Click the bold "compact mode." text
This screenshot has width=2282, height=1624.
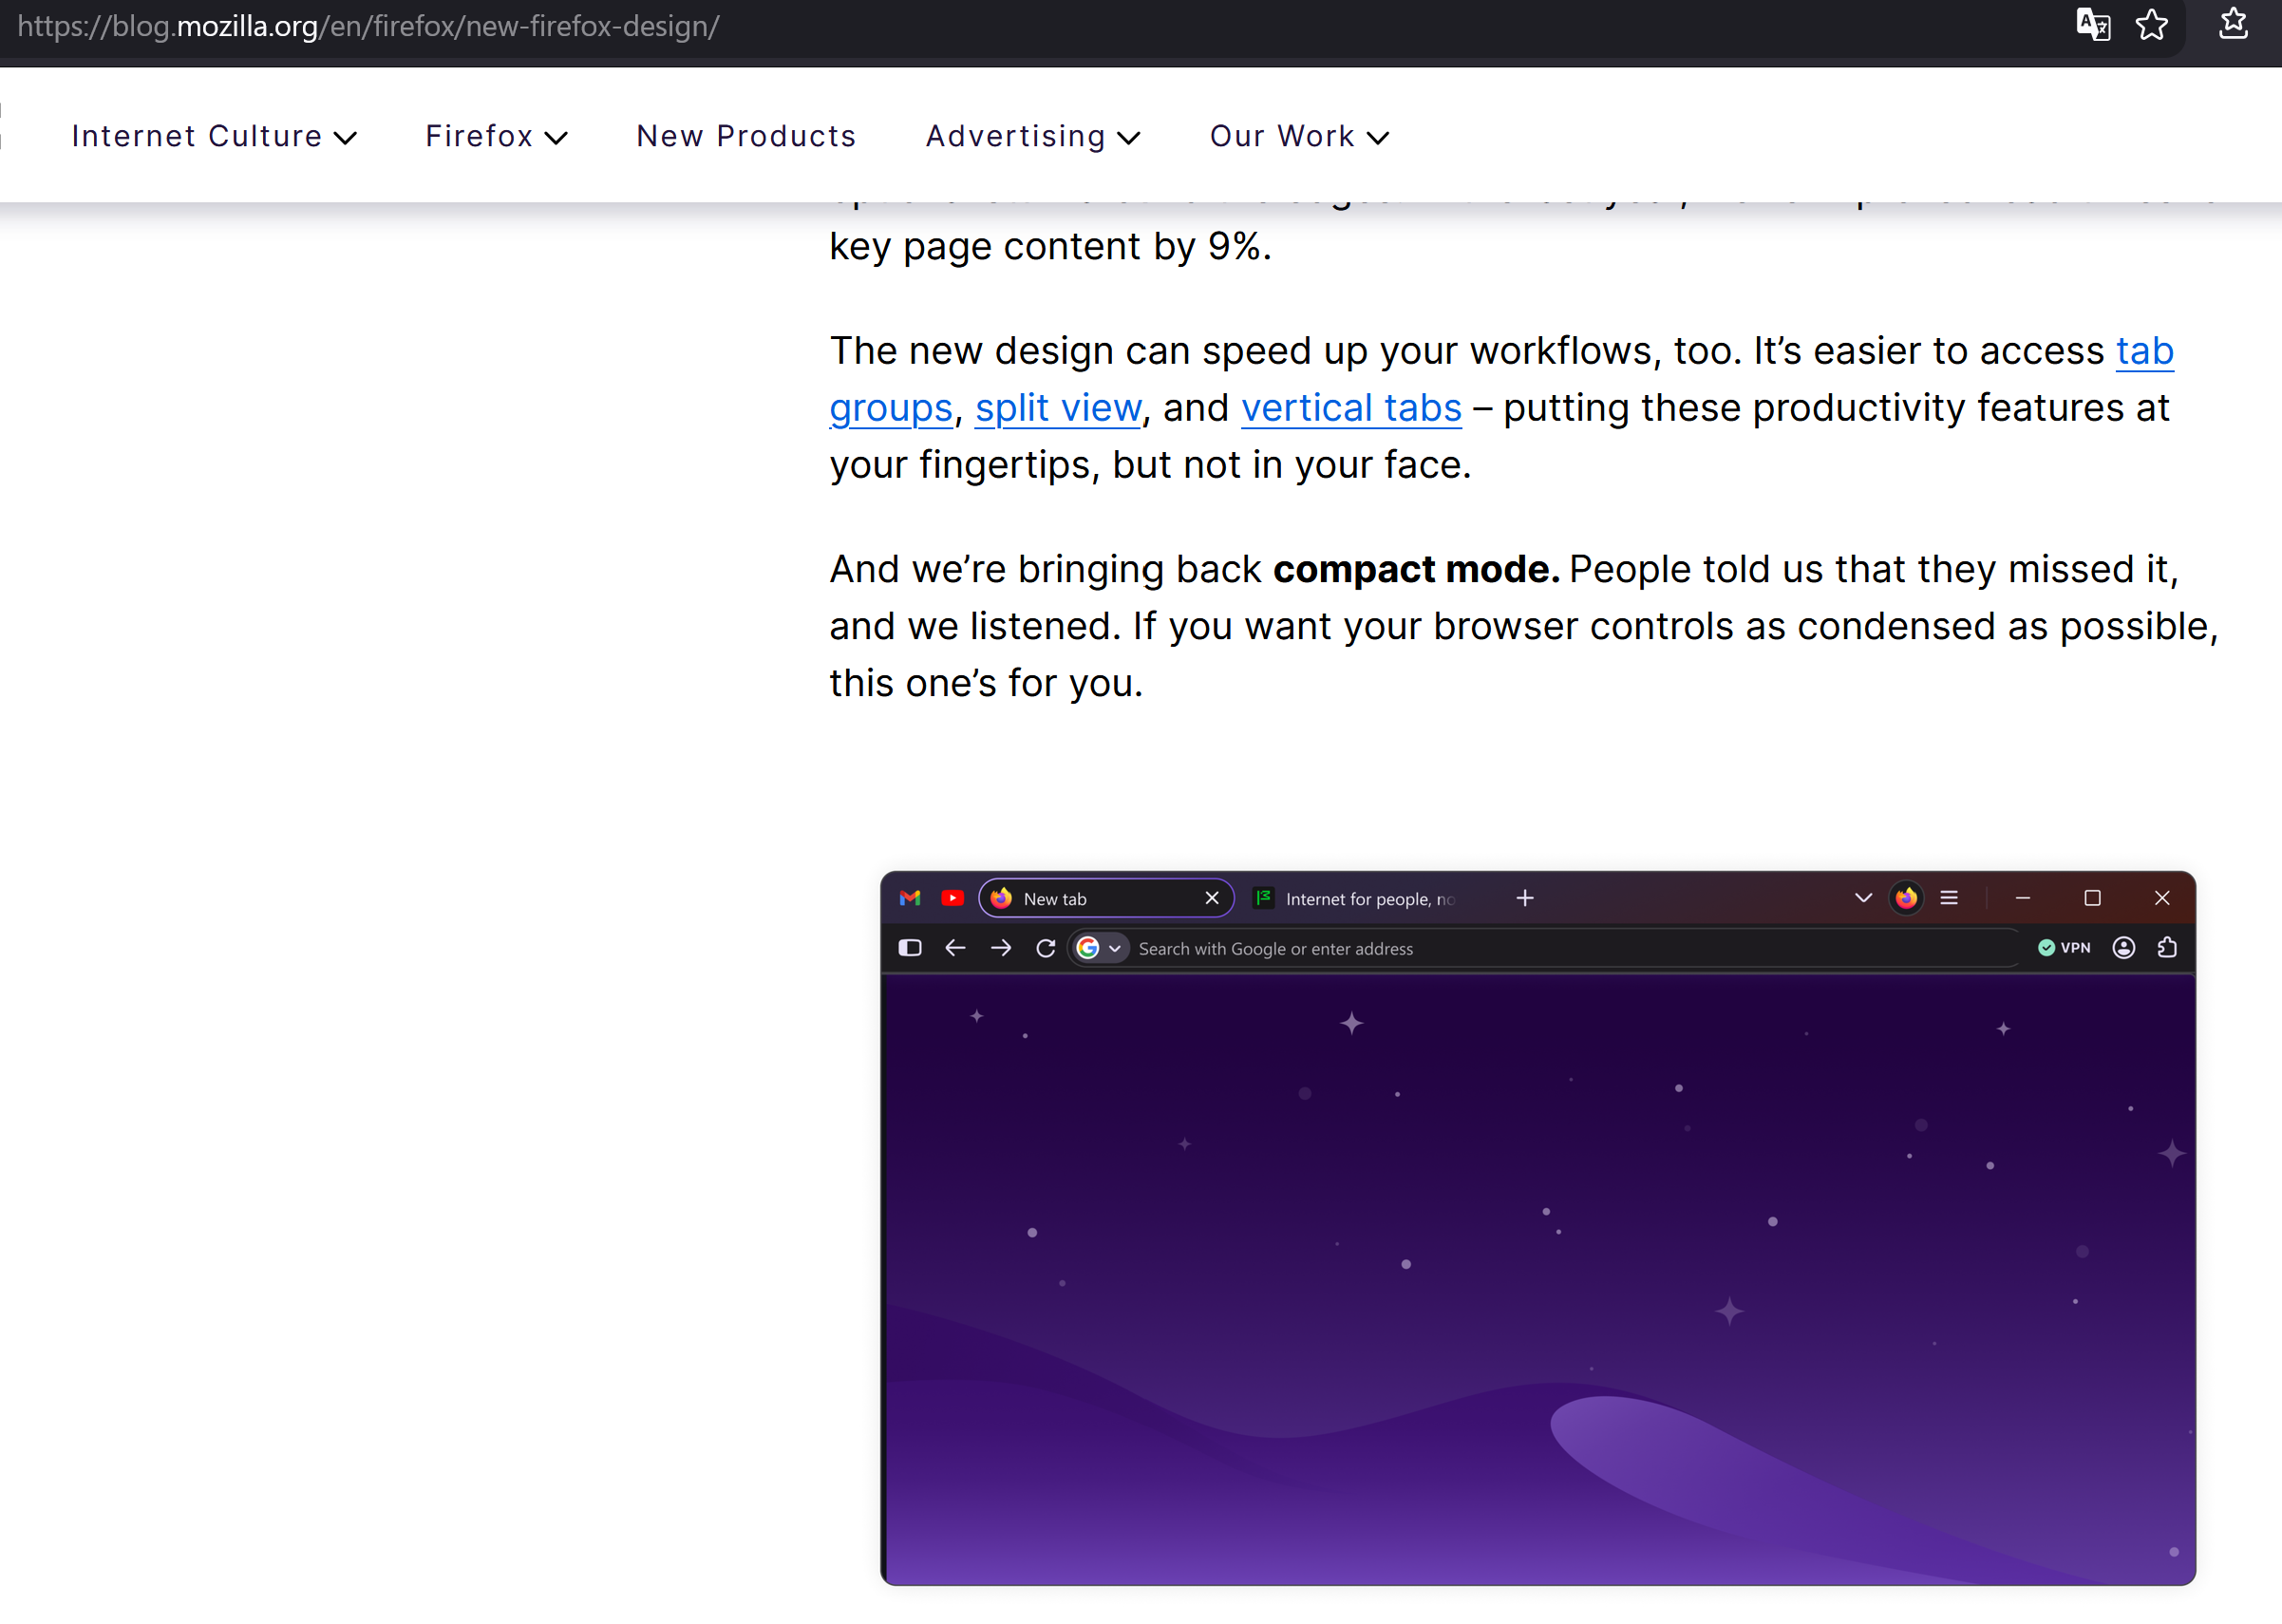point(1416,569)
